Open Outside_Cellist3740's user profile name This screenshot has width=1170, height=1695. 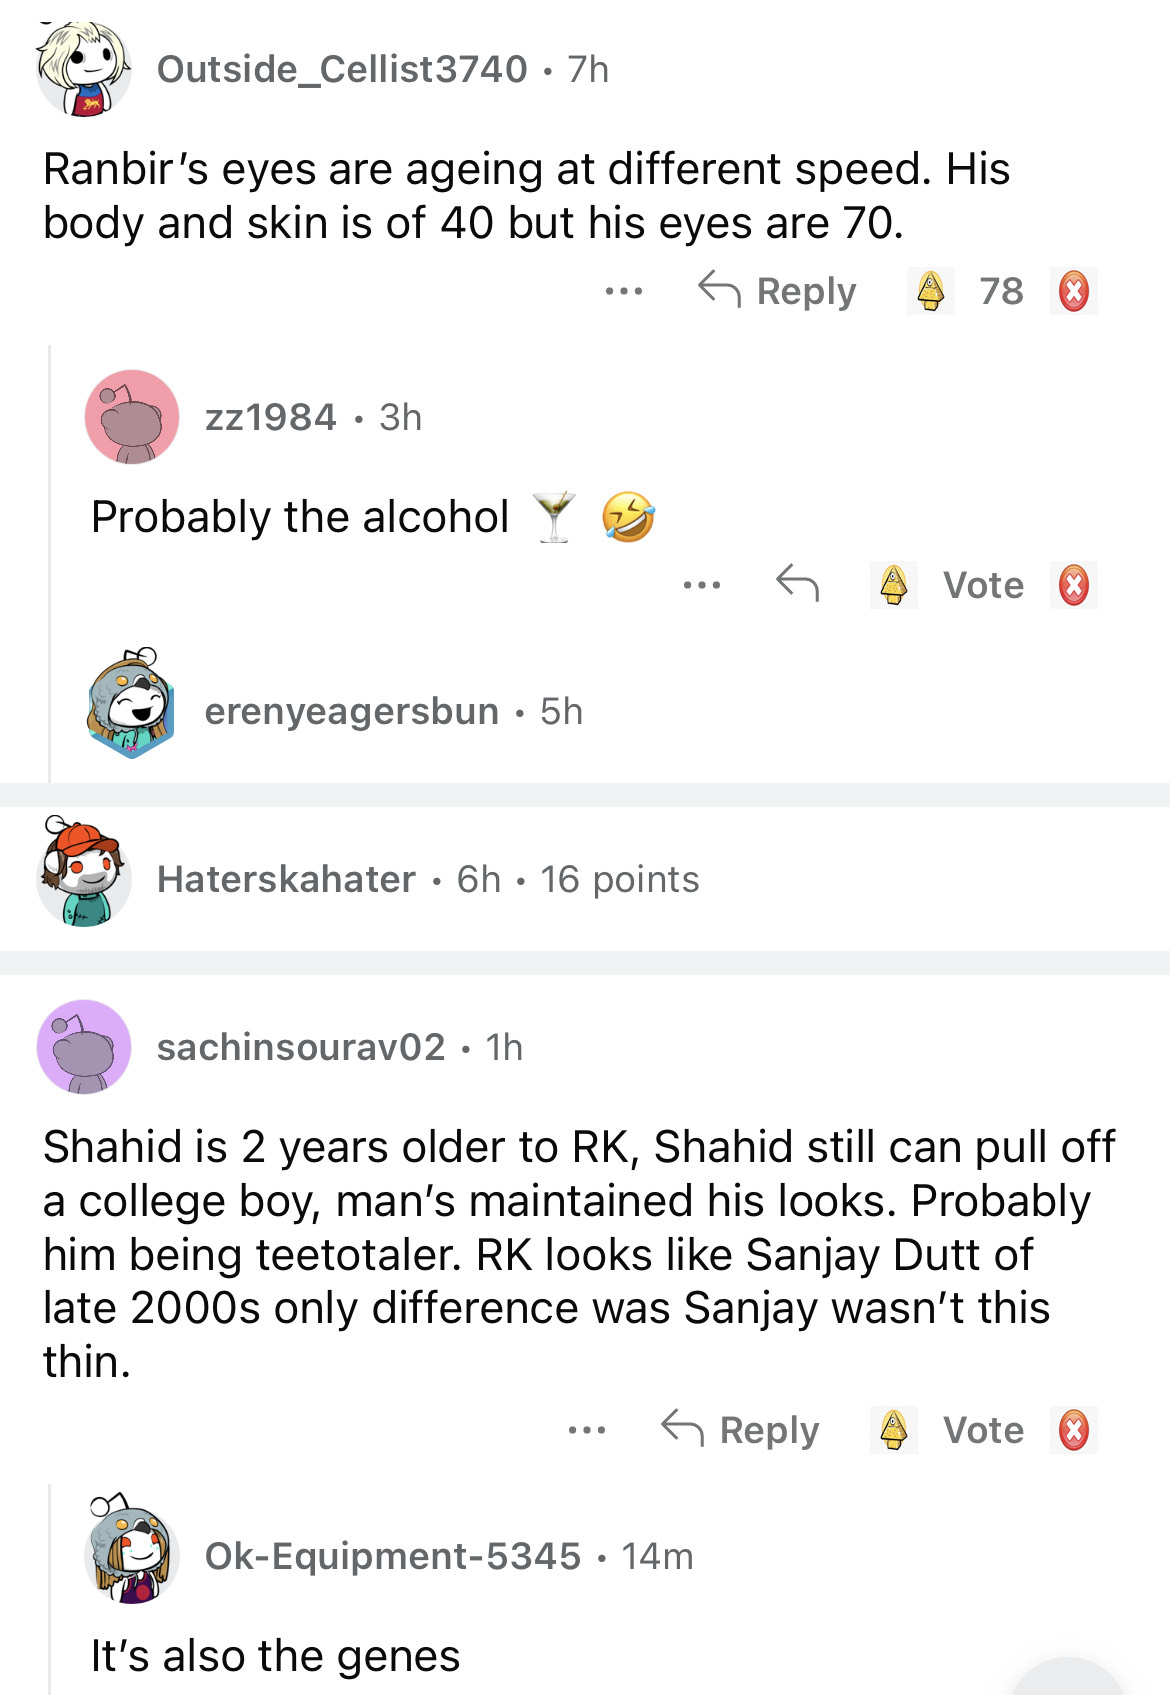pos(342,69)
